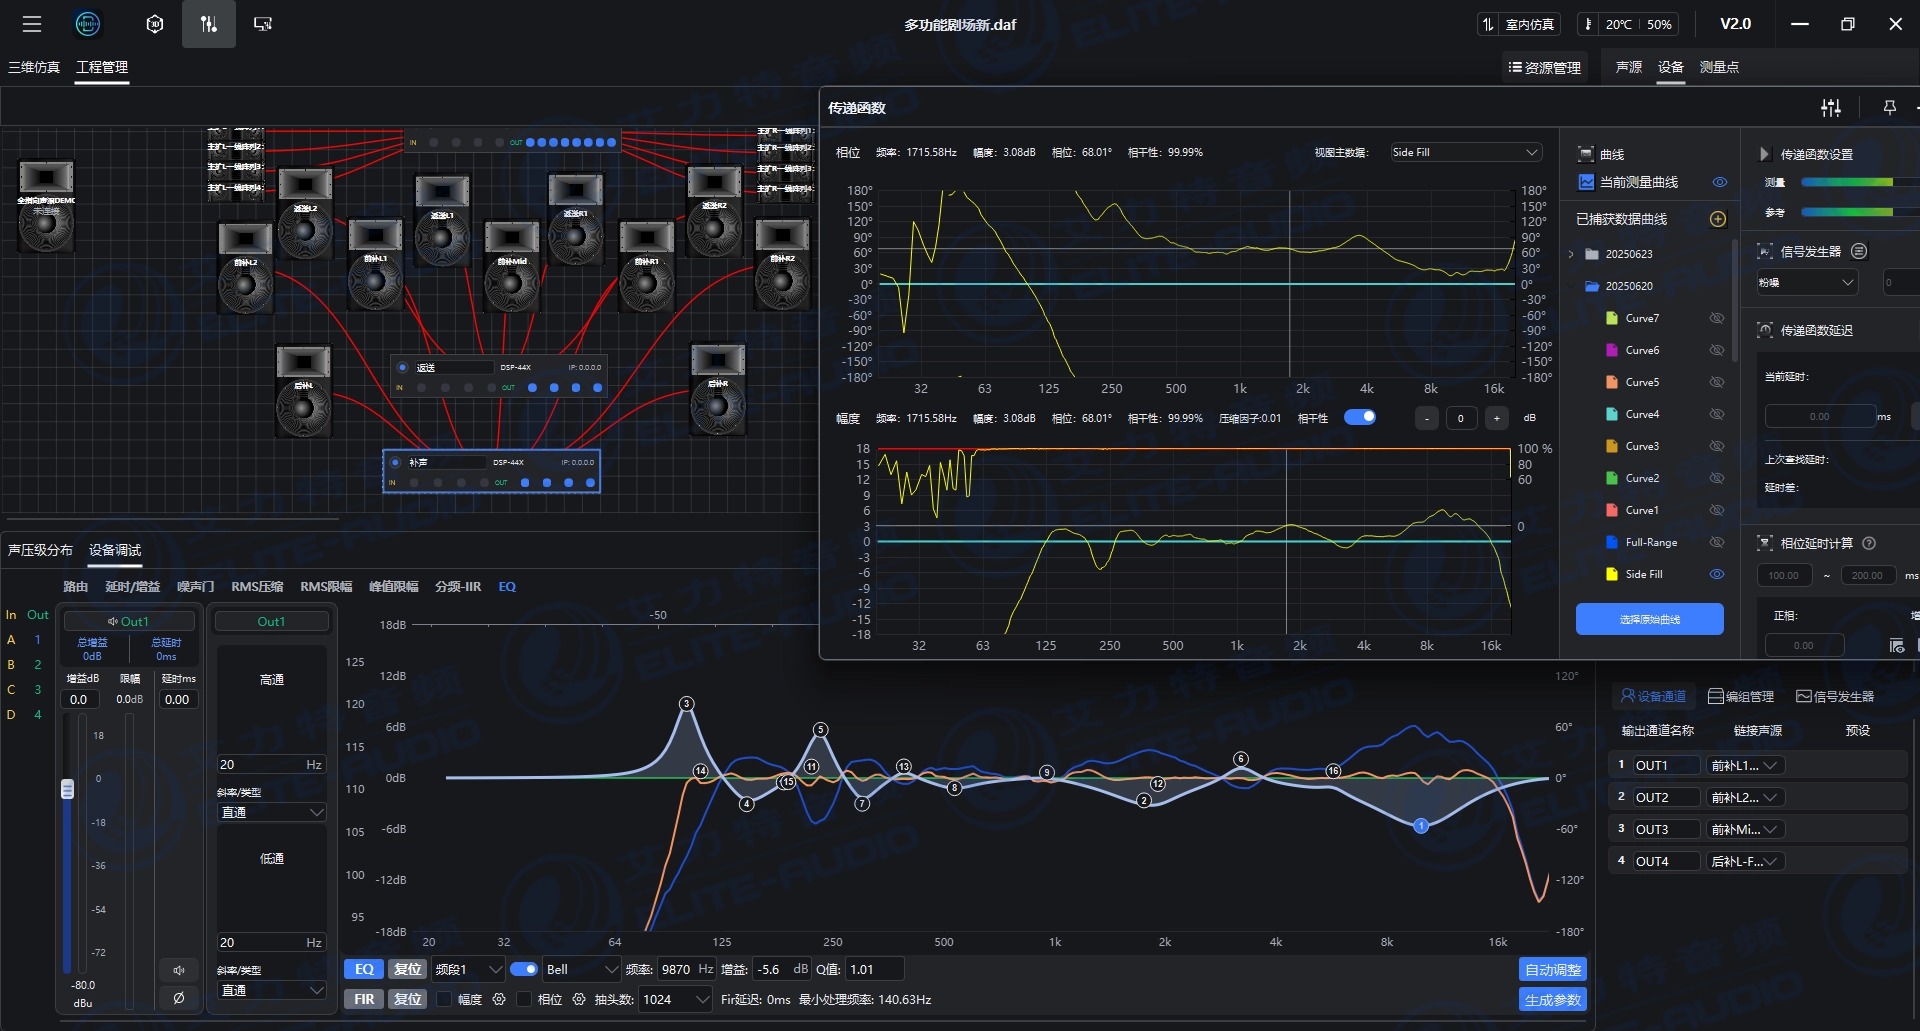
Task: Open the Bell filter type dropdown
Action: (x=582, y=969)
